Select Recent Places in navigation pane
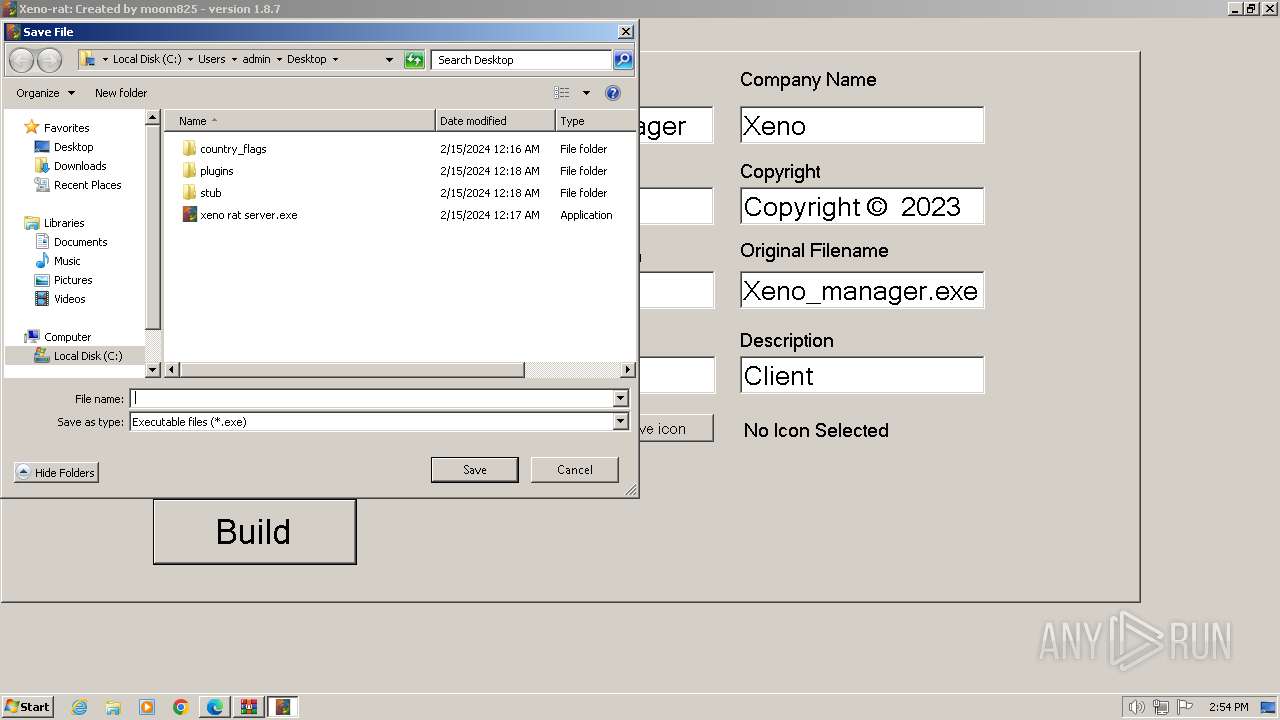This screenshot has width=1280, height=720. (x=87, y=185)
